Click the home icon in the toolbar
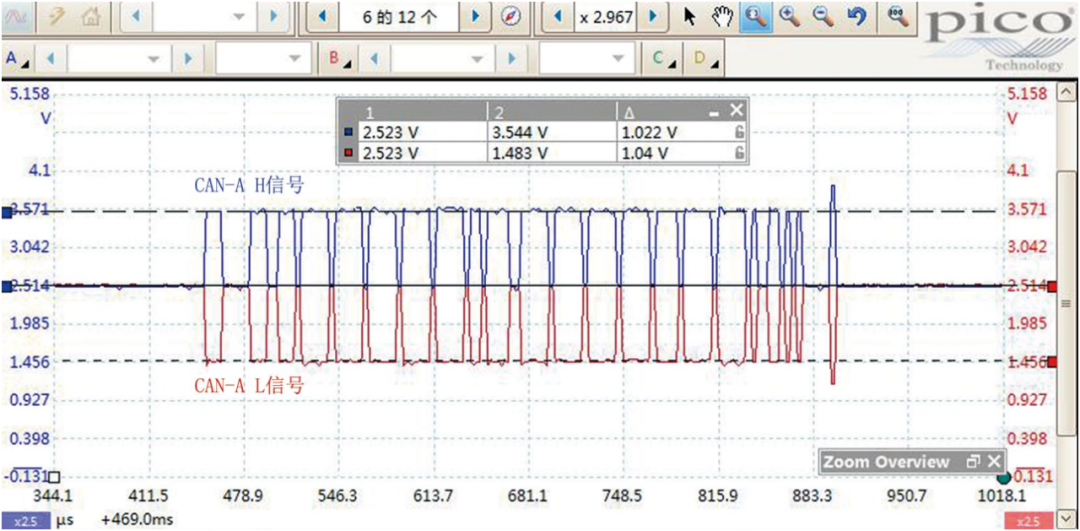1080x531 pixels. tap(91, 17)
